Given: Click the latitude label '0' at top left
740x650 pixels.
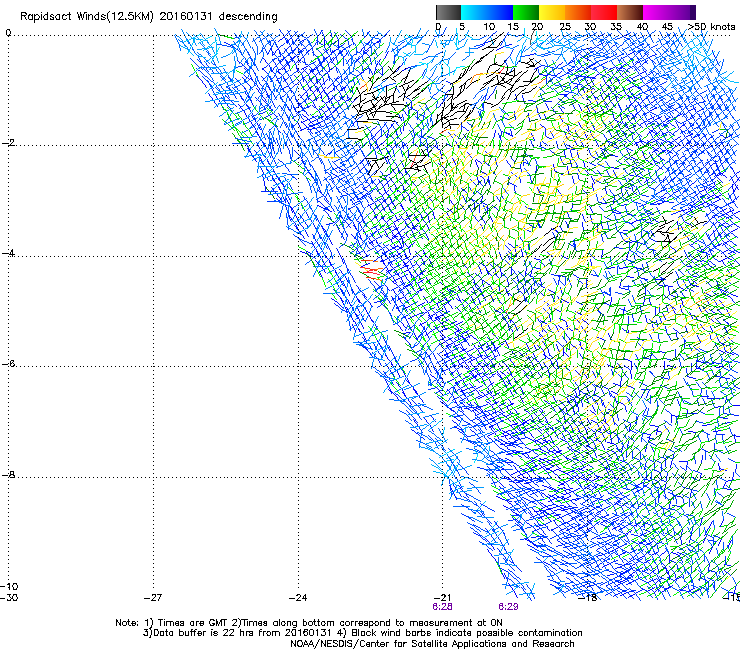Looking at the screenshot, I should click(8, 33).
